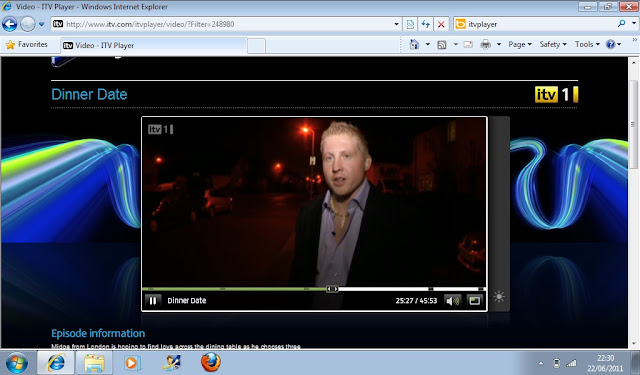Pause the video playback
Viewport: 640px width, 375px height.
pos(153,301)
